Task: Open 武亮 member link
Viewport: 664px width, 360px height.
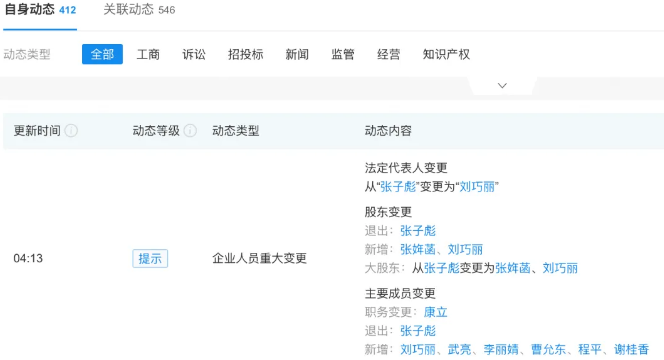Action: click(459, 349)
